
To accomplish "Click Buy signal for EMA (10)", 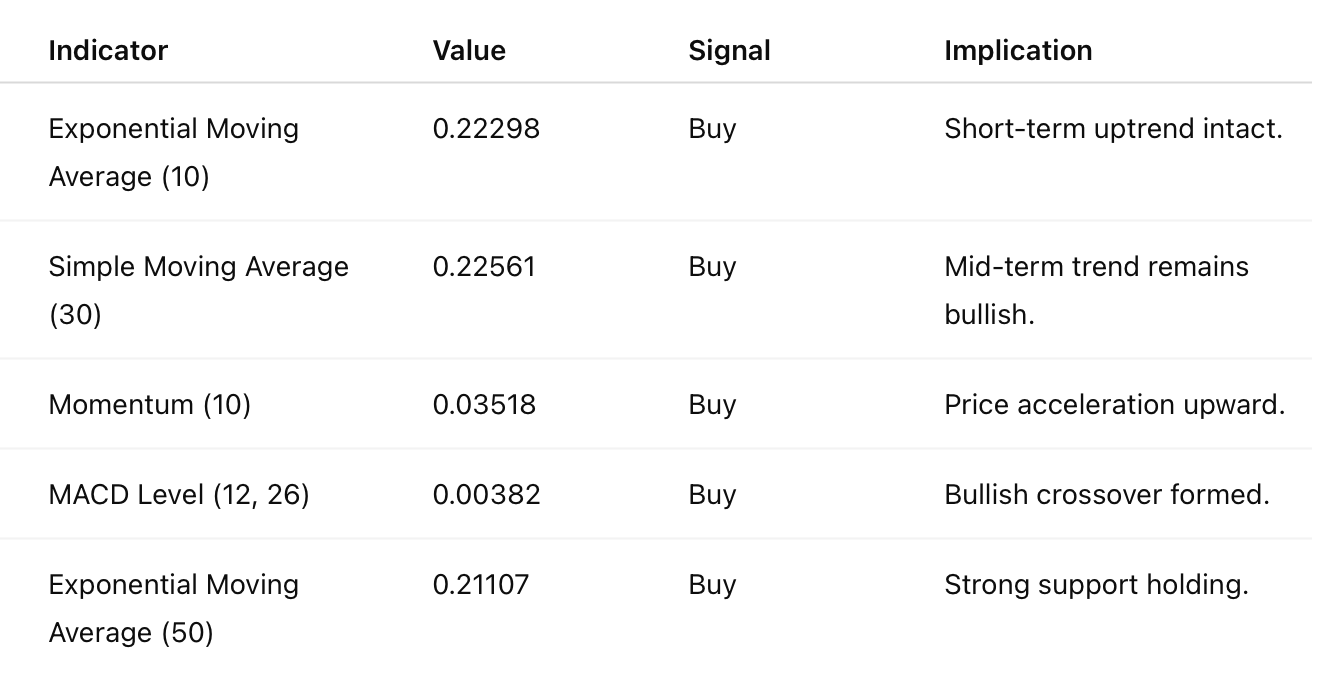I will pyautogui.click(x=712, y=128).
